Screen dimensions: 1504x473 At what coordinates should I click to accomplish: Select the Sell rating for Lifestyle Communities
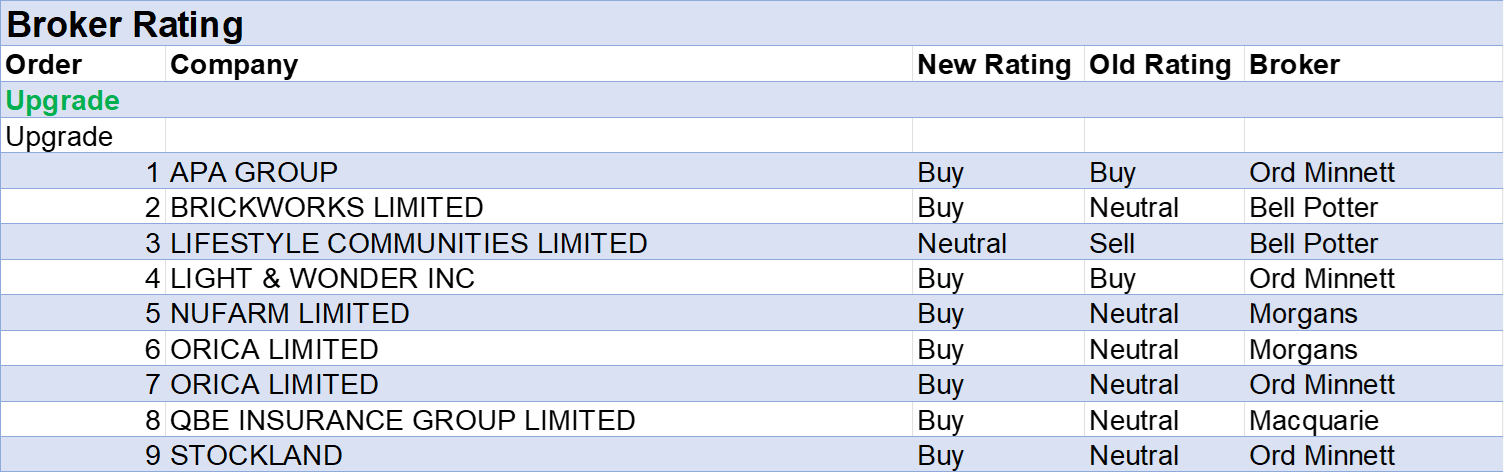pos(1112,243)
